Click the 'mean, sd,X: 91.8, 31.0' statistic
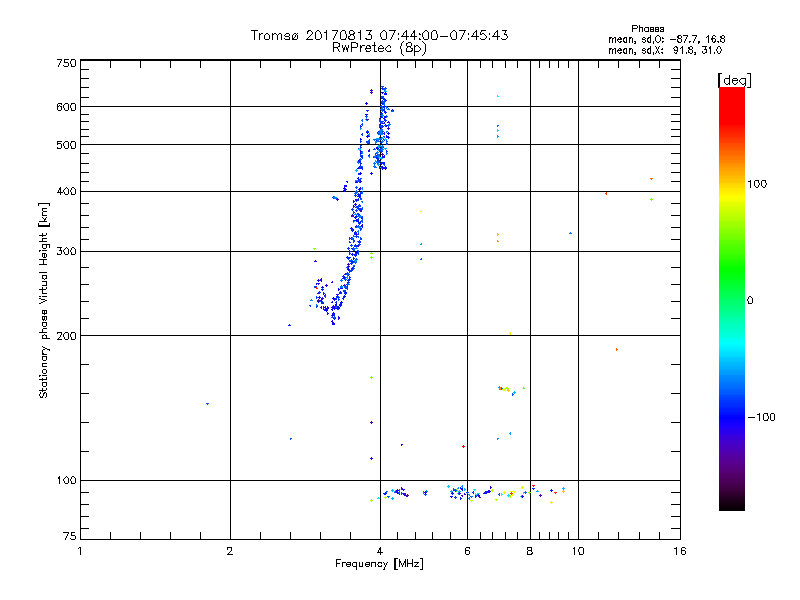Screen dimensions: 800x600 pyautogui.click(x=665, y=50)
